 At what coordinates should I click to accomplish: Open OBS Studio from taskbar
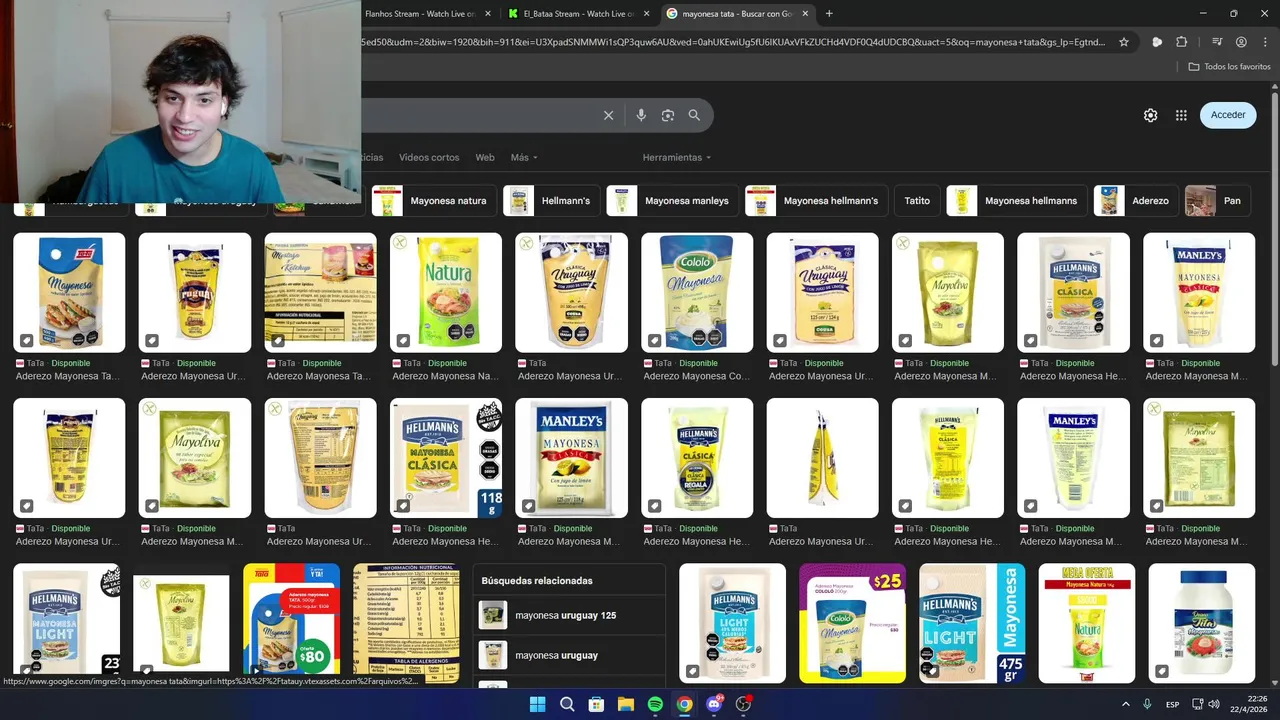click(743, 704)
